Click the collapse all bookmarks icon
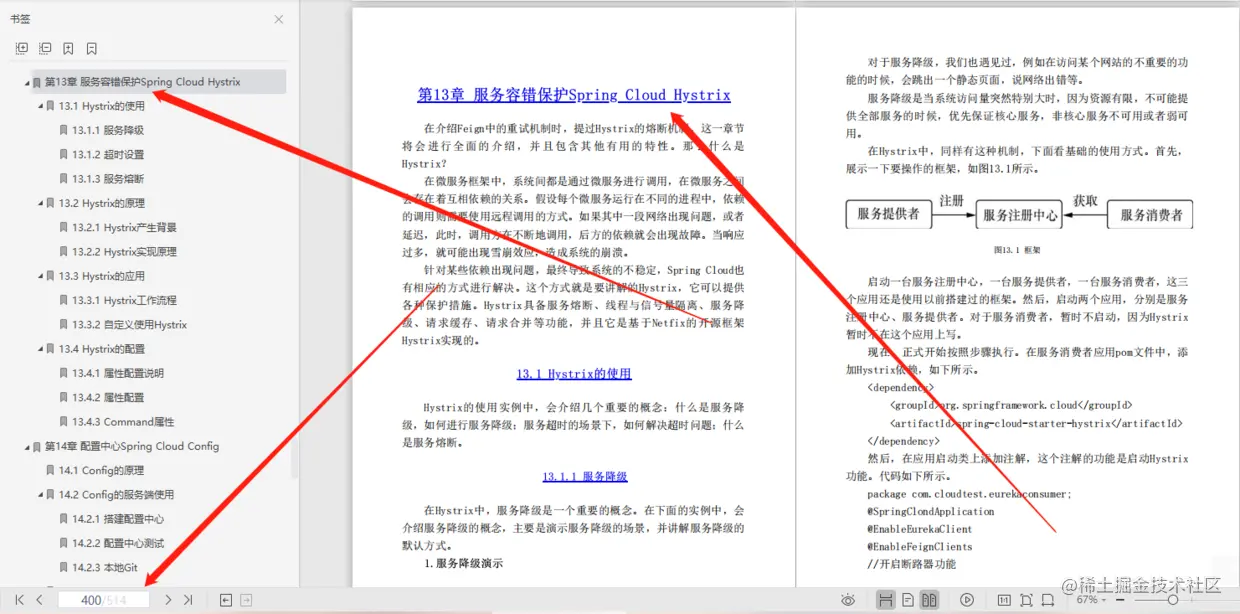The width and height of the screenshot is (1240, 614). tap(45, 48)
